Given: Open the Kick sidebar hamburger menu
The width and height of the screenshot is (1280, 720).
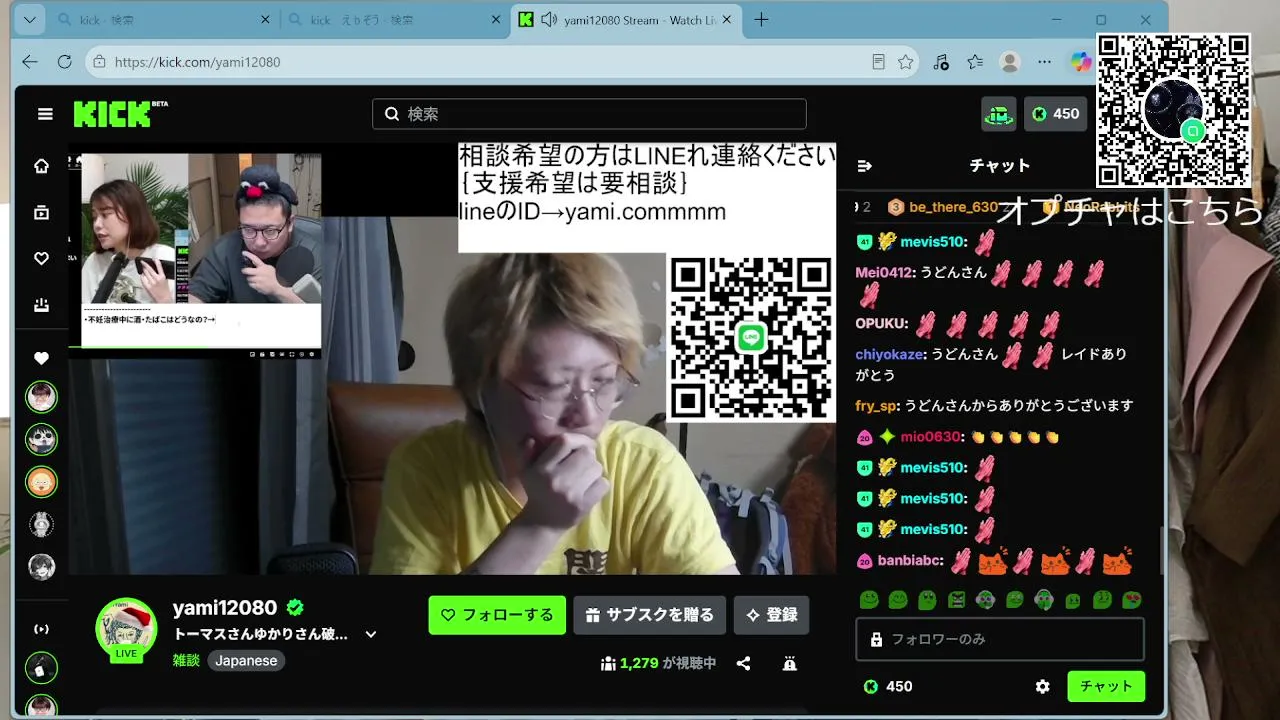Looking at the screenshot, I should [45, 114].
